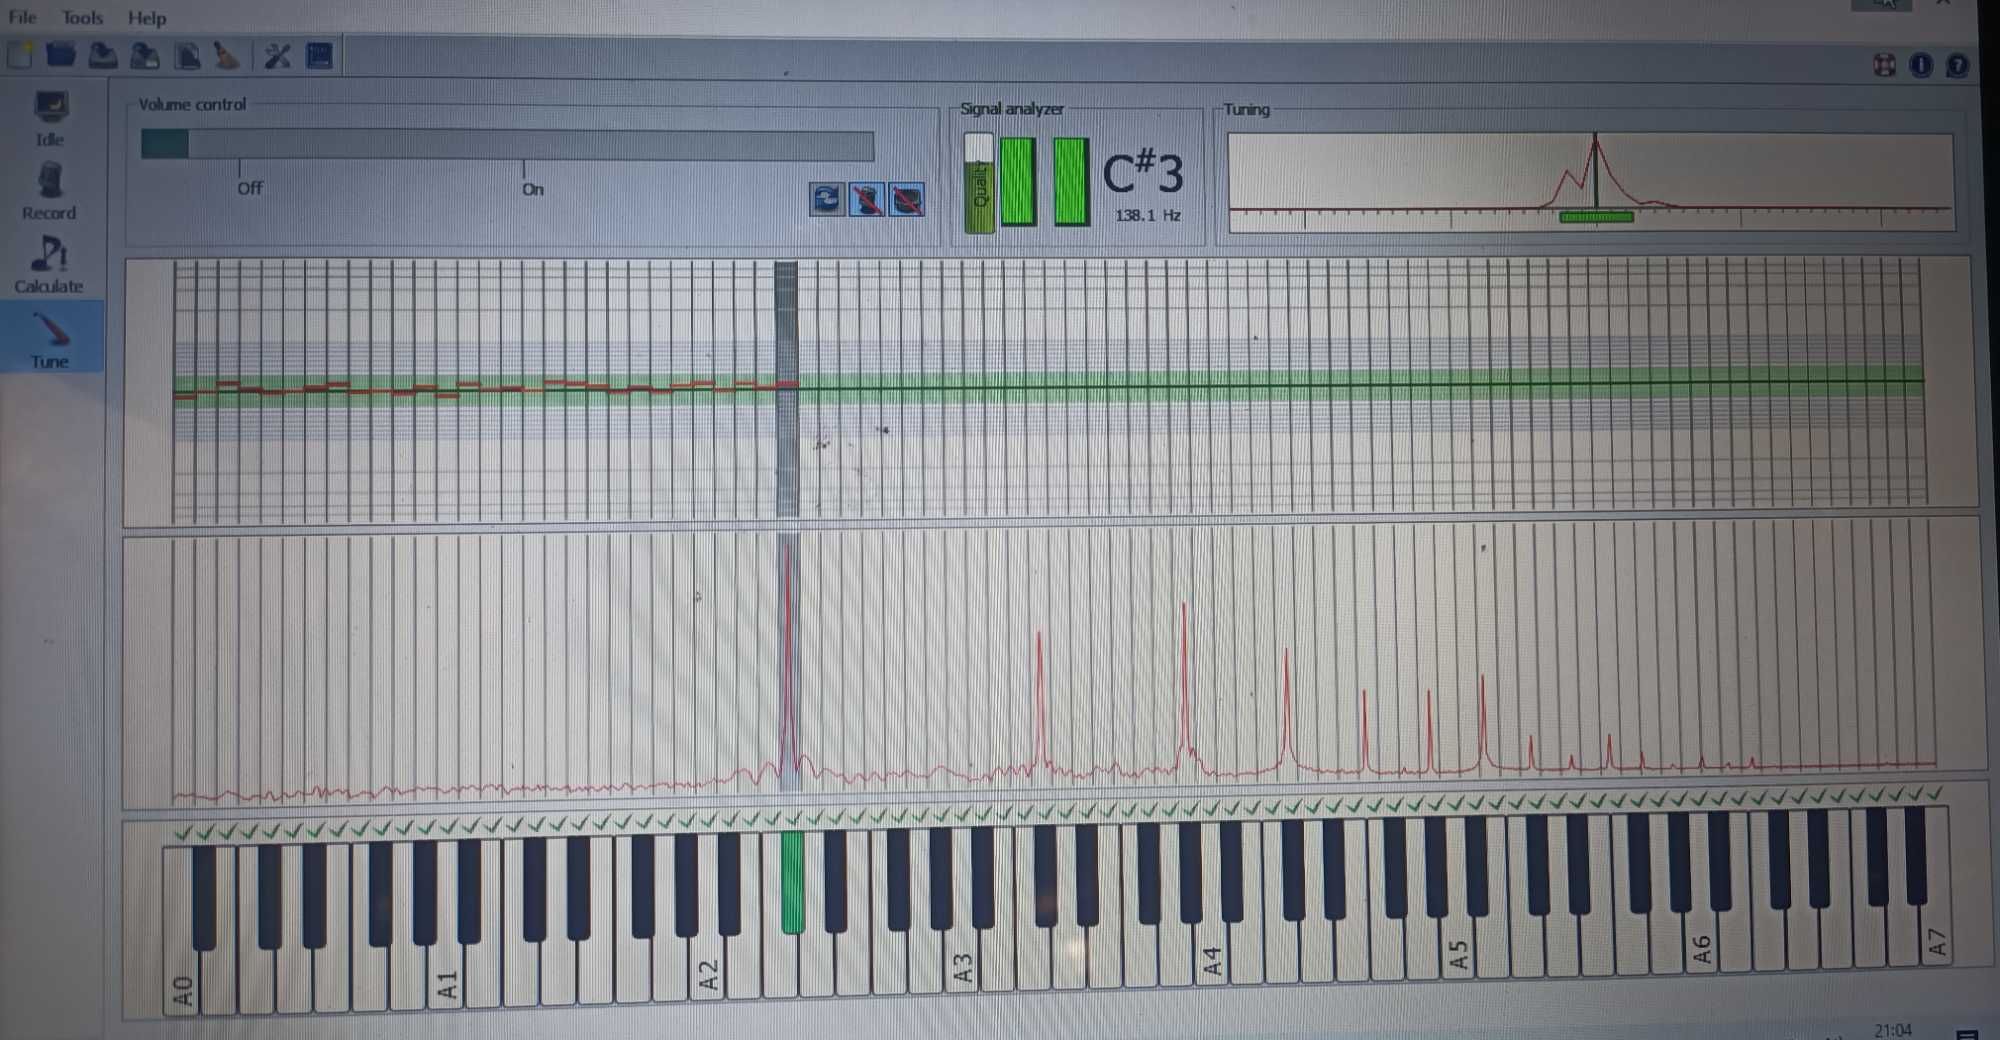Viewport: 2000px width, 1040px height.
Task: Click the Quality signal meter
Action: coord(979,183)
